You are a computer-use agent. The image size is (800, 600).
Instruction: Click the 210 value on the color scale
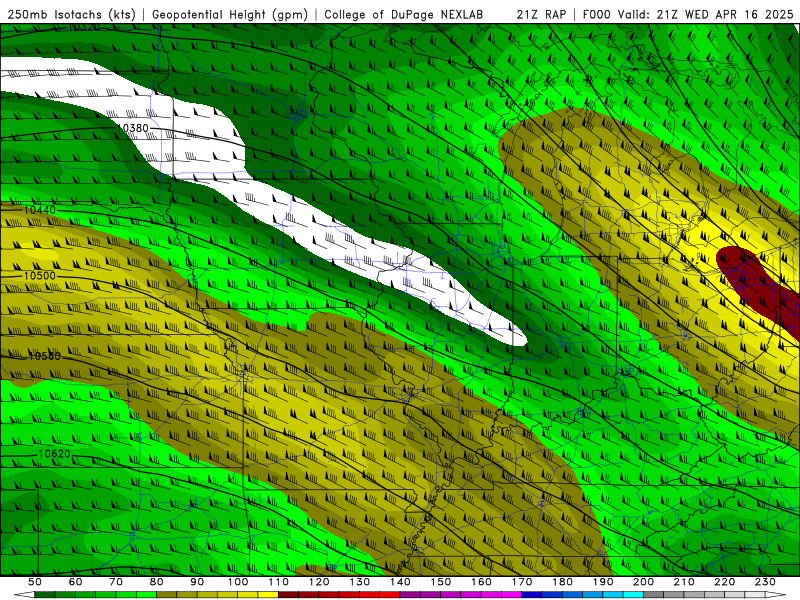684,582
